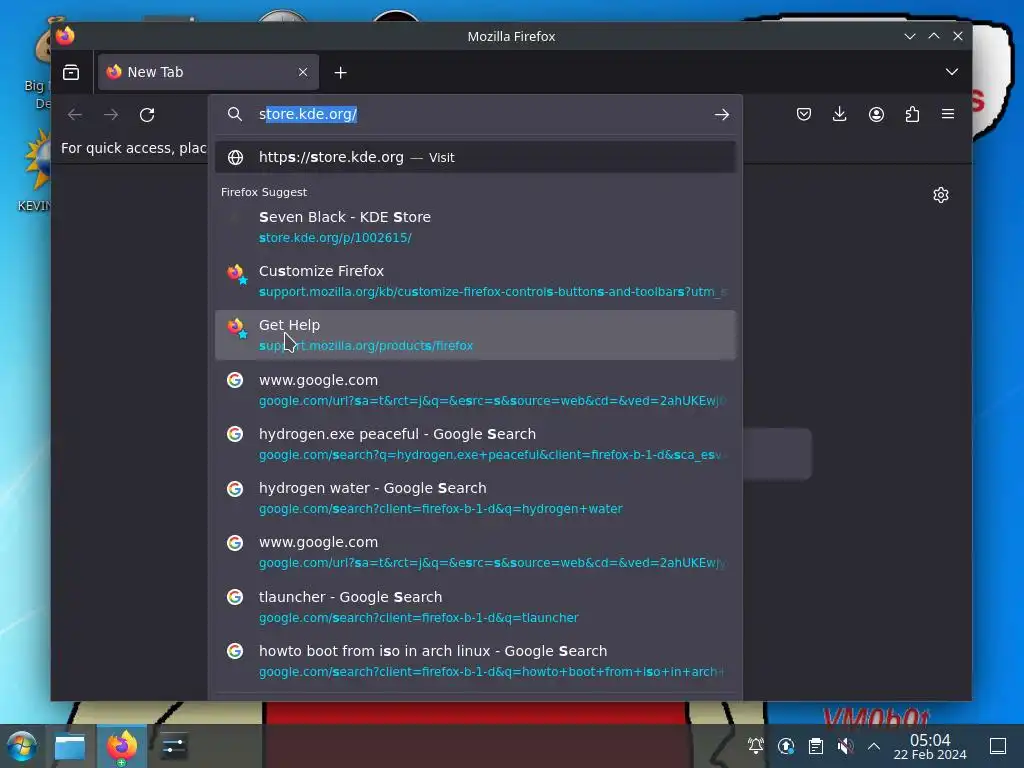Close the New Tab tab

[303, 72]
